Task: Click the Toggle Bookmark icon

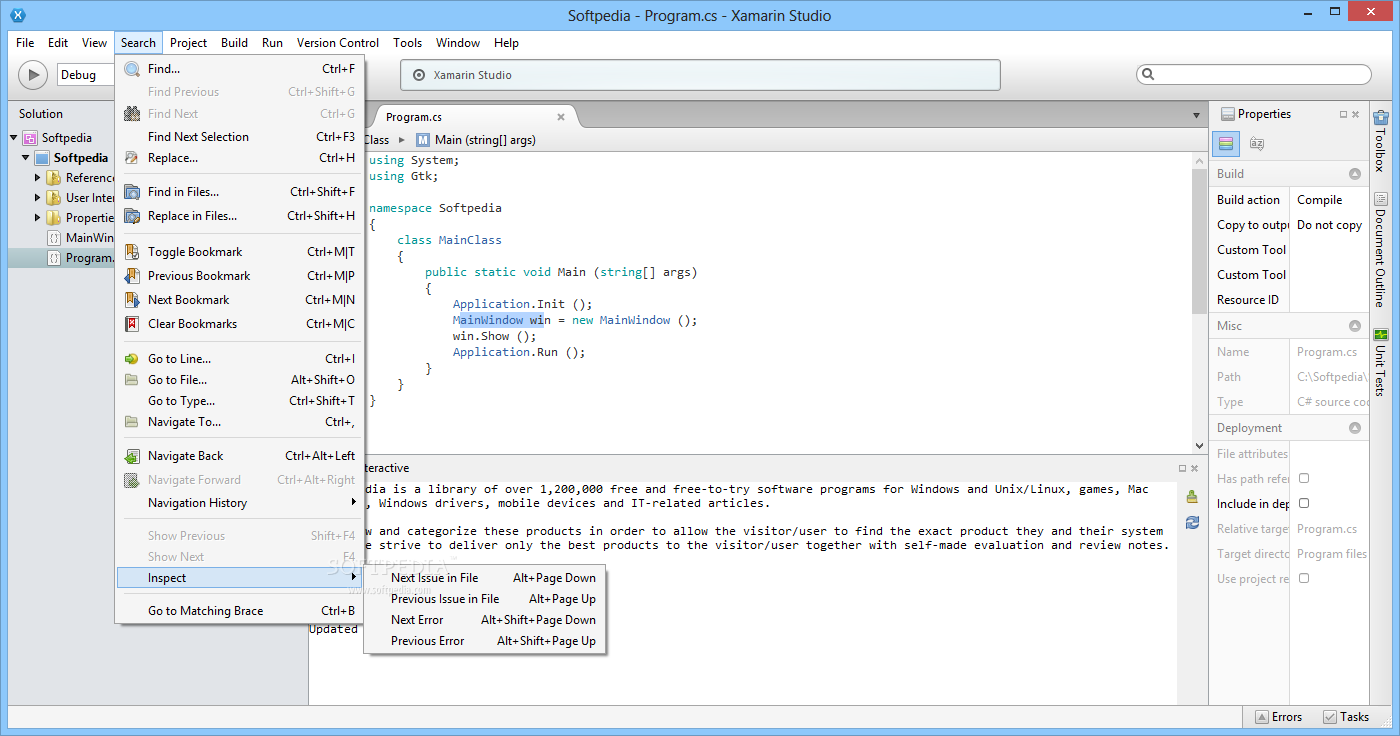Action: click(x=131, y=252)
